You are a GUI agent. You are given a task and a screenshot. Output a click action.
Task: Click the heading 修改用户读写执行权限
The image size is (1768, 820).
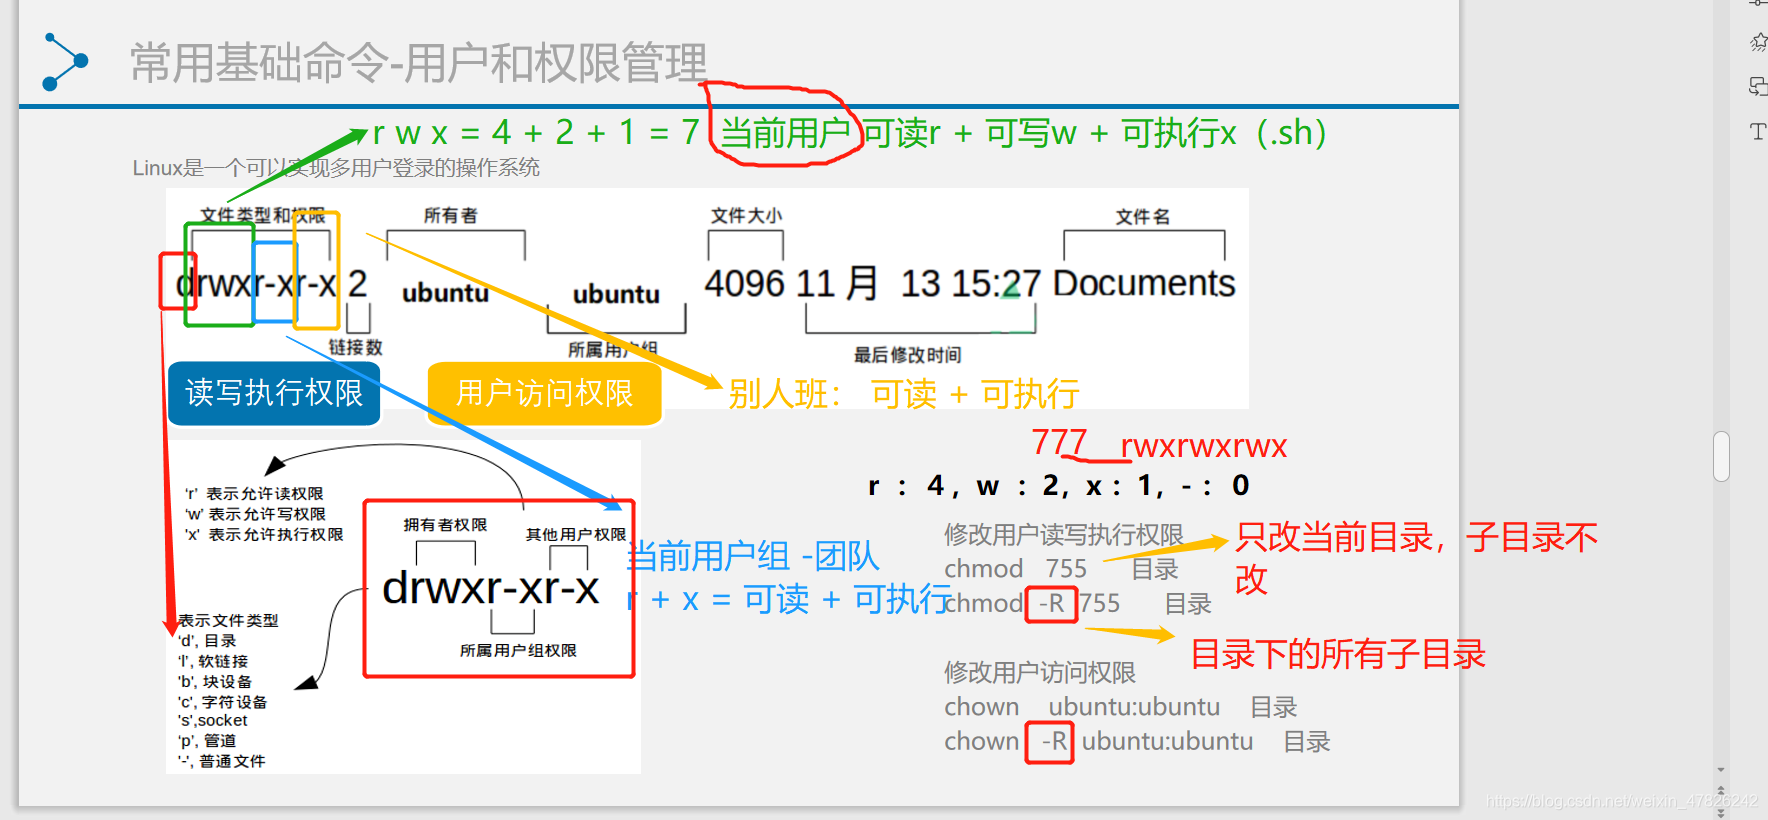tap(1064, 535)
